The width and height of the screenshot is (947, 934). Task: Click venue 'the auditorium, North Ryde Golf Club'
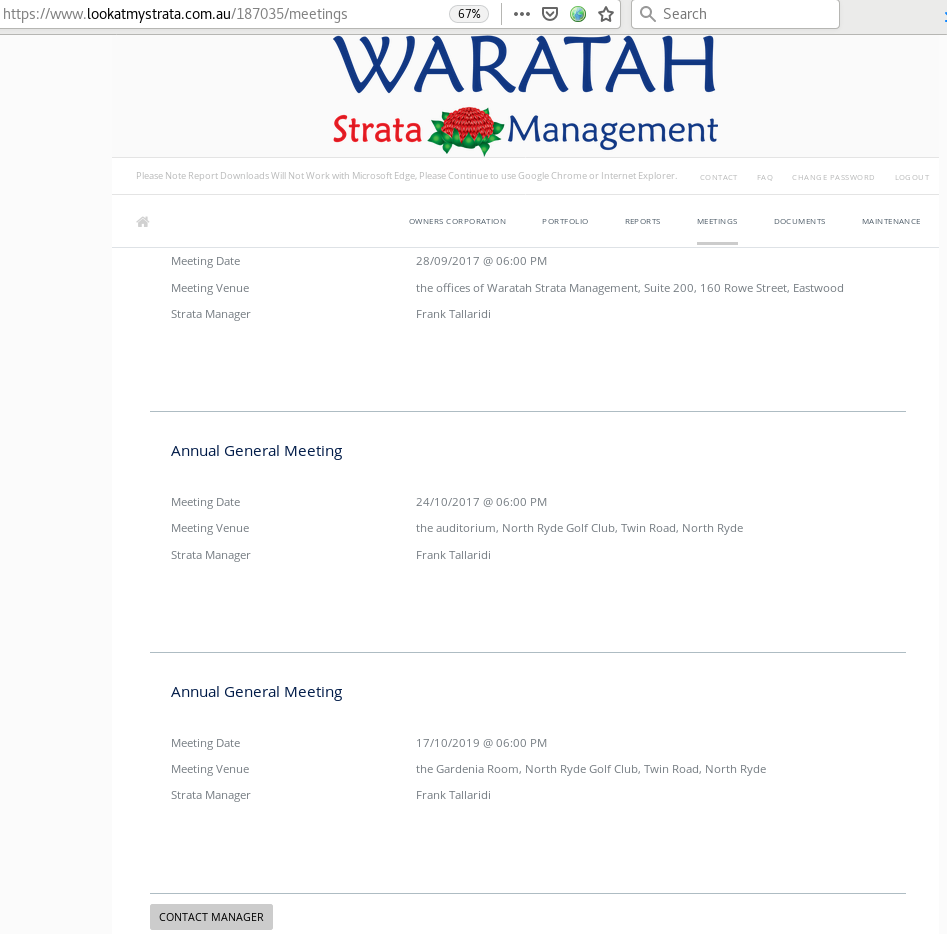(x=579, y=528)
